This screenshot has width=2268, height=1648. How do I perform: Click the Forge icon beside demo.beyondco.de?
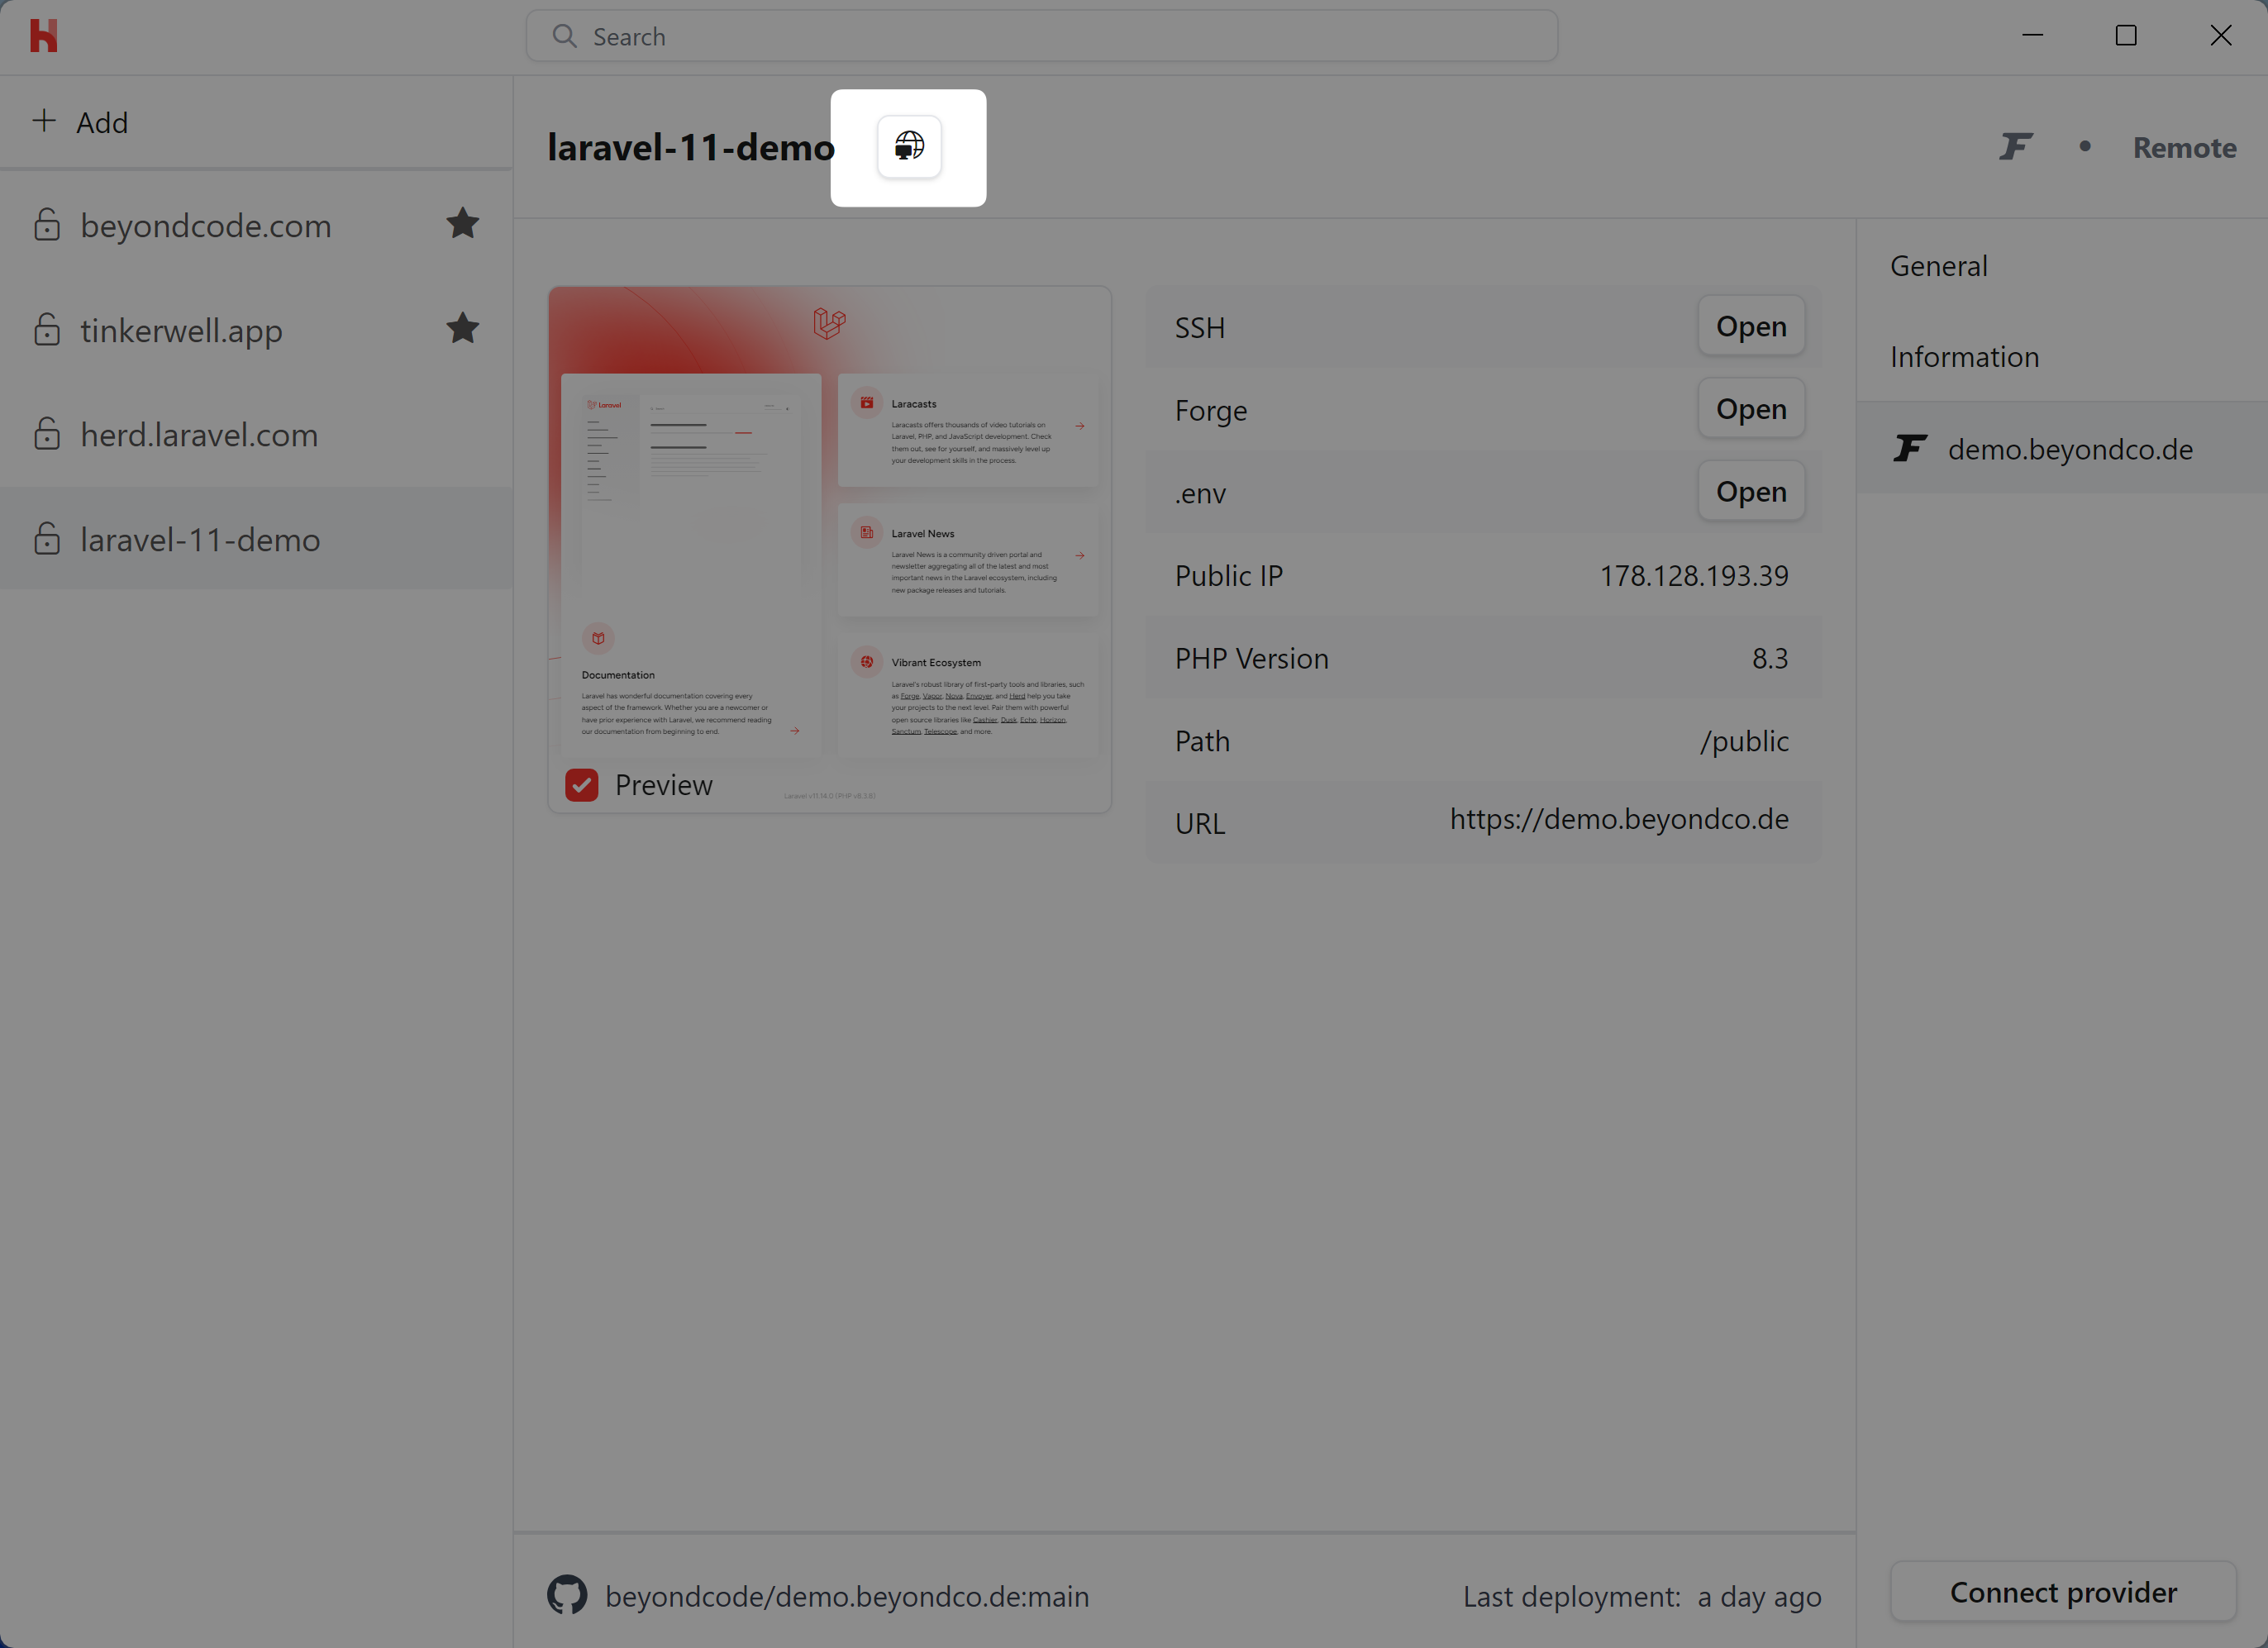[1909, 448]
